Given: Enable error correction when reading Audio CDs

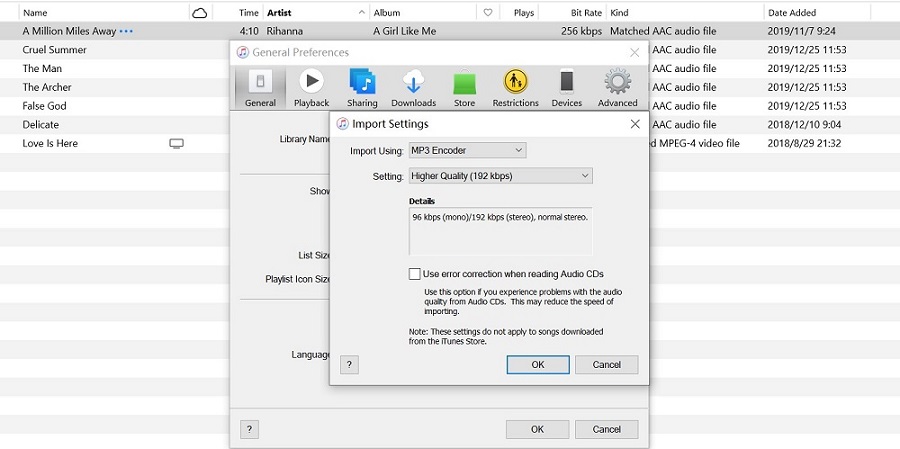Looking at the screenshot, I should [415, 274].
